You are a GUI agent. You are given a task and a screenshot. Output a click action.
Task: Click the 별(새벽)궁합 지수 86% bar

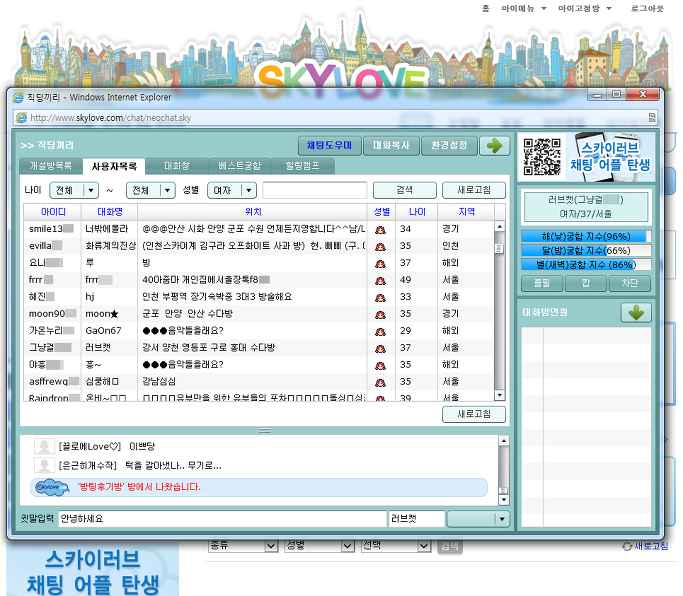click(x=586, y=265)
